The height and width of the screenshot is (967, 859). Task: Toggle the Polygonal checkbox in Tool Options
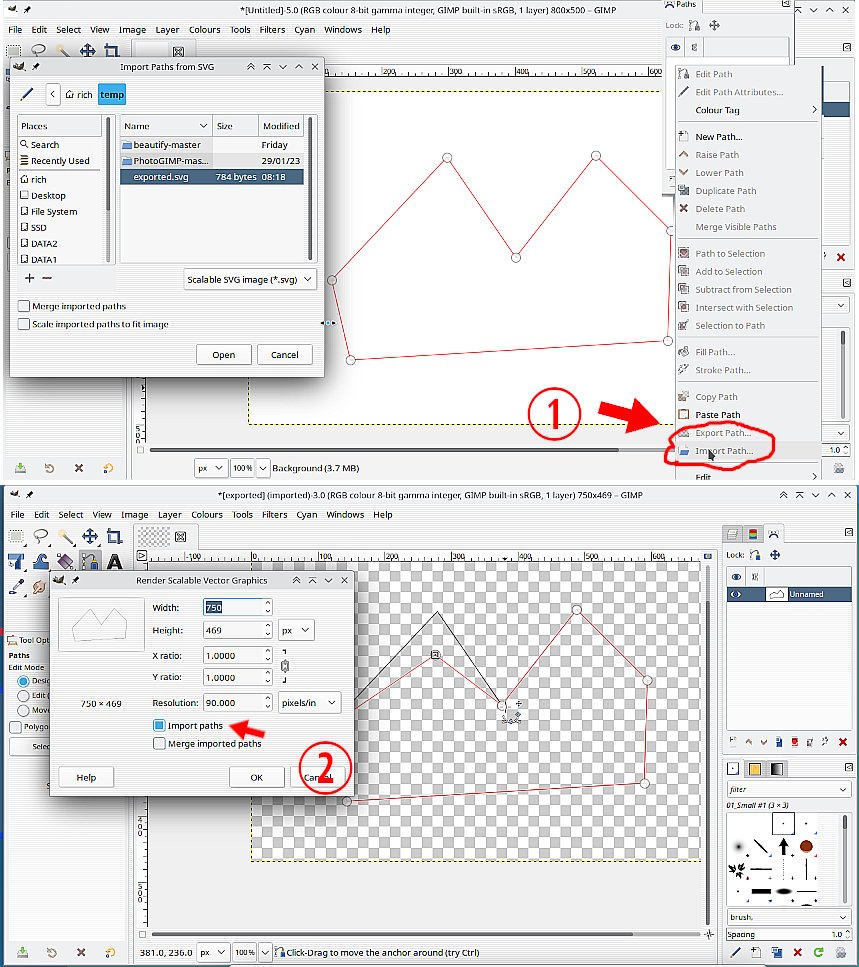15,727
